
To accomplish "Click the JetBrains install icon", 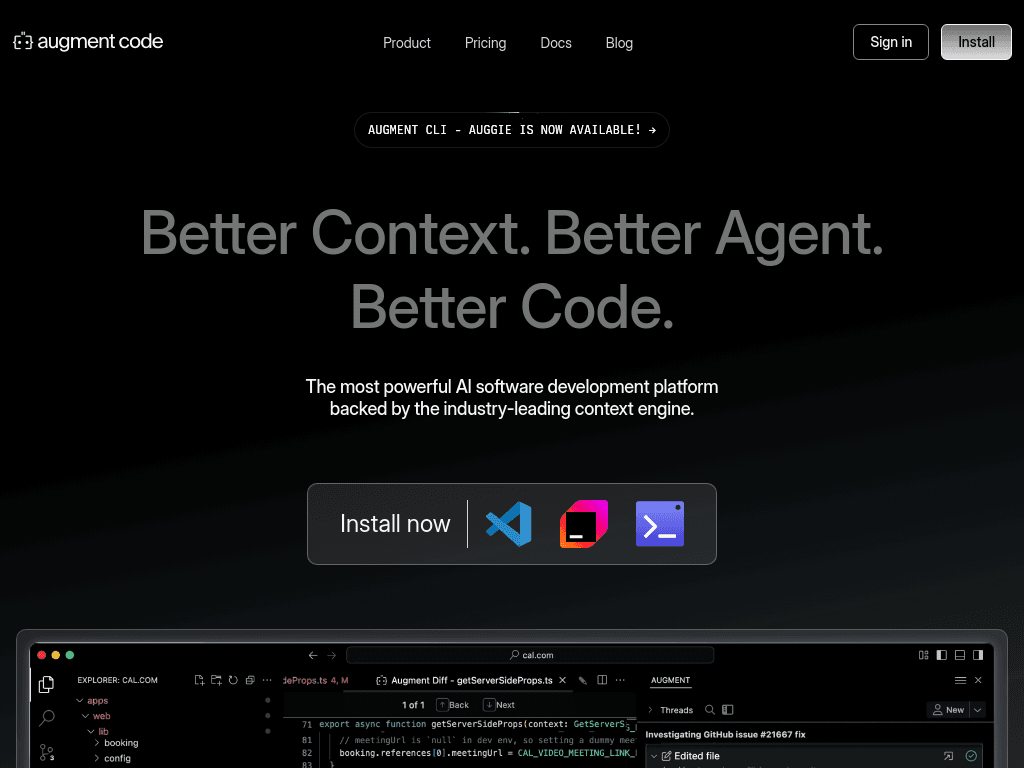I will (x=583, y=524).
